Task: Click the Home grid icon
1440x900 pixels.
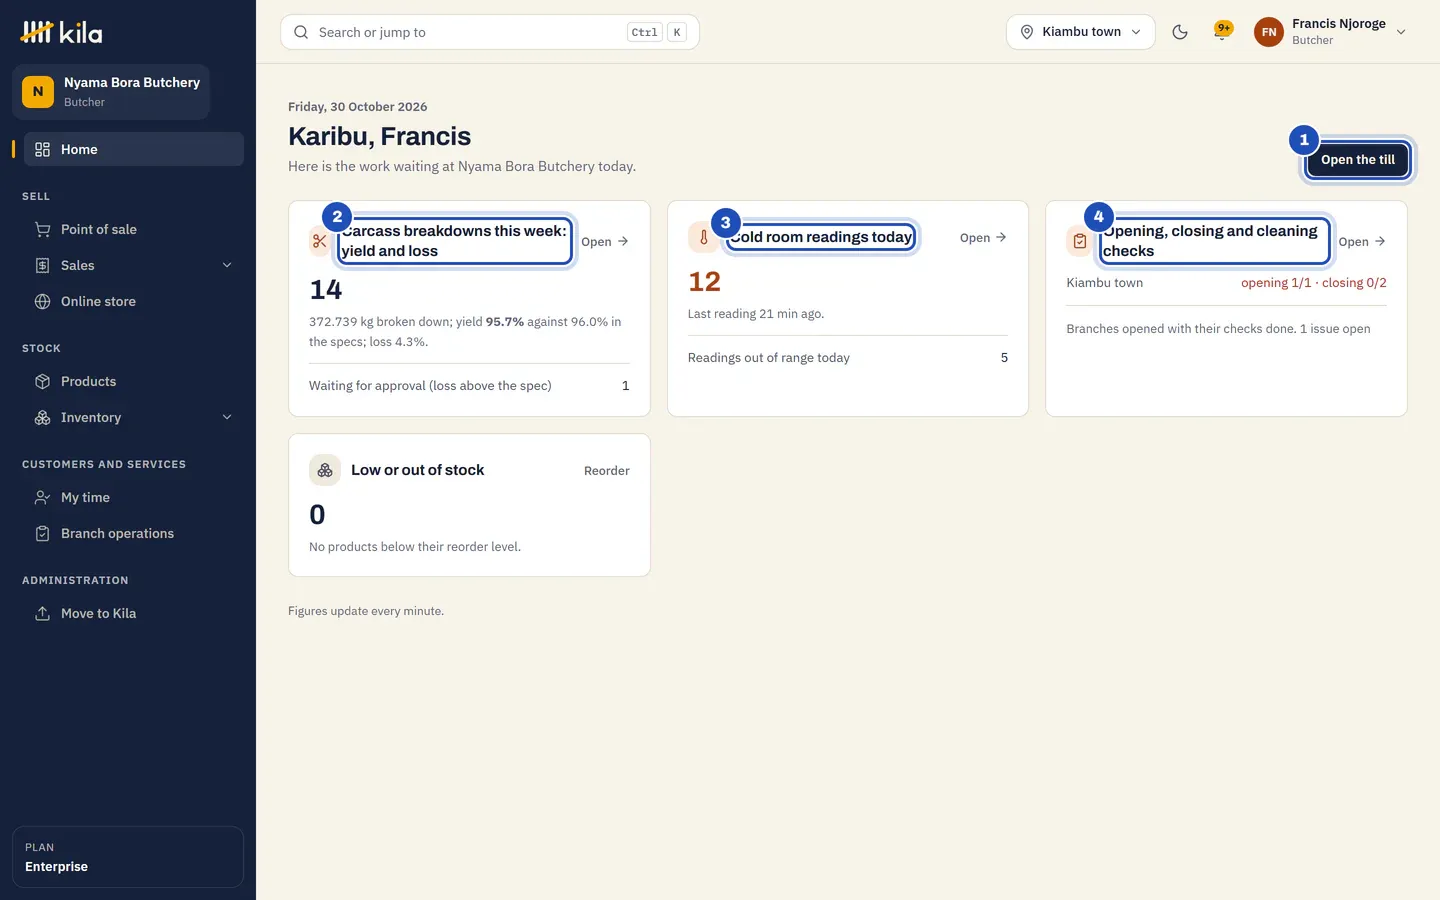Action: coord(42,149)
